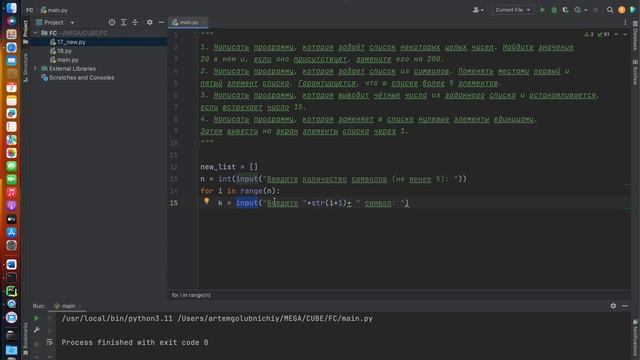Go to previous highlighted error arrow
Image resolution: width=640 pixels, height=360 pixels.
click(616, 35)
